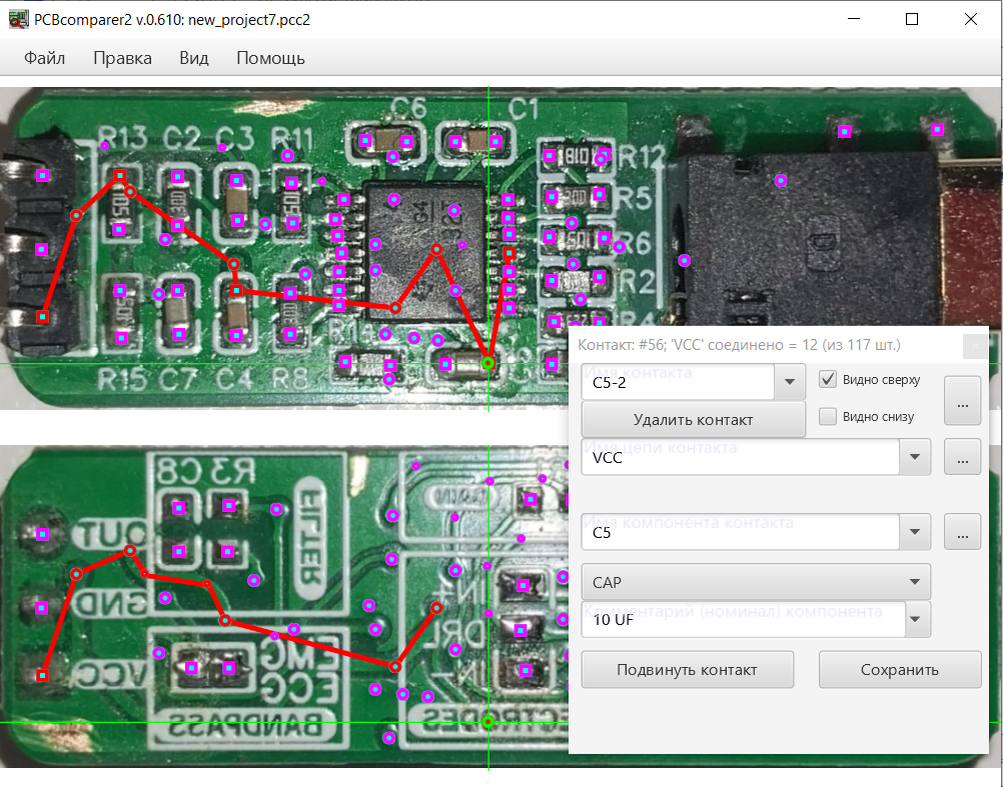
Task: Expand the C5 component name dropdown
Action: click(x=915, y=532)
